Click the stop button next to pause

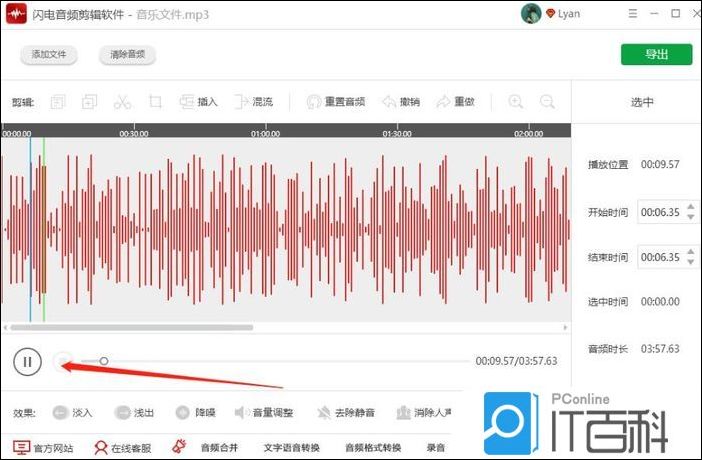pyautogui.click(x=62, y=361)
